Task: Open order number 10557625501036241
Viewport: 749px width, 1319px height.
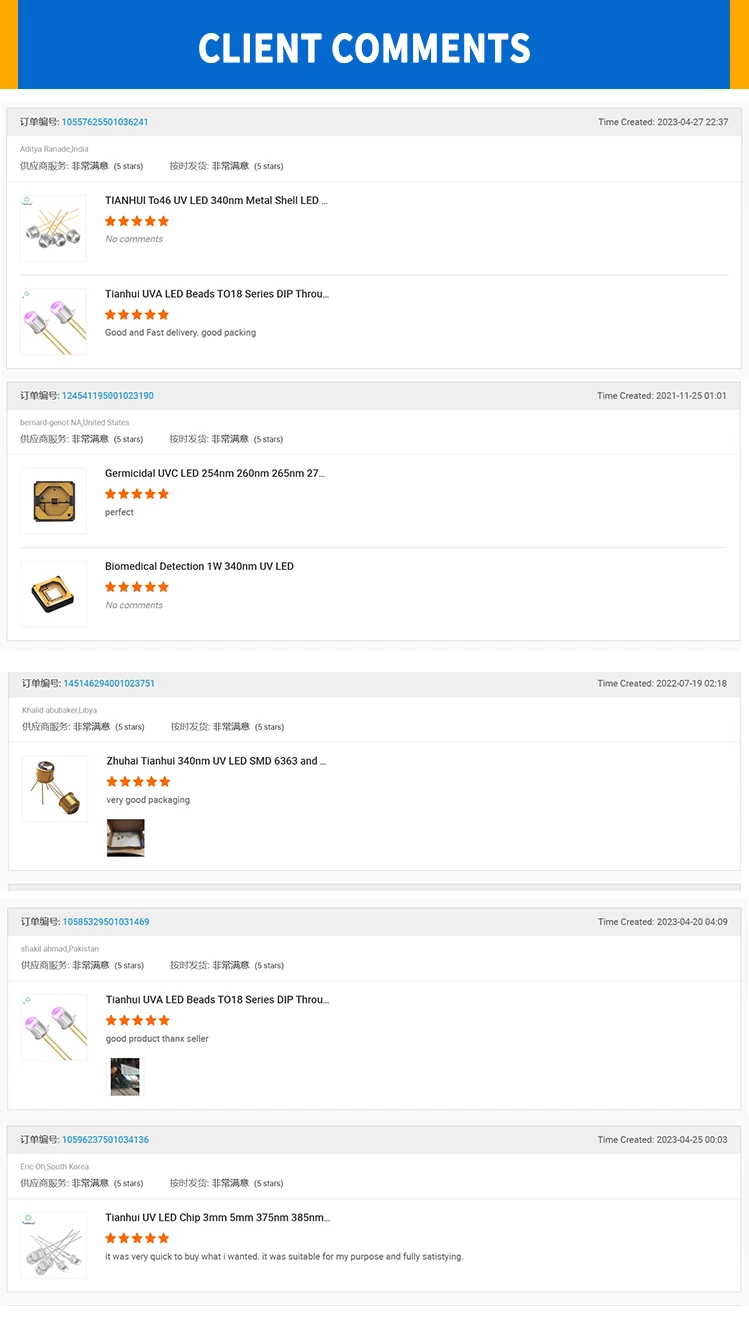Action: coord(105,122)
